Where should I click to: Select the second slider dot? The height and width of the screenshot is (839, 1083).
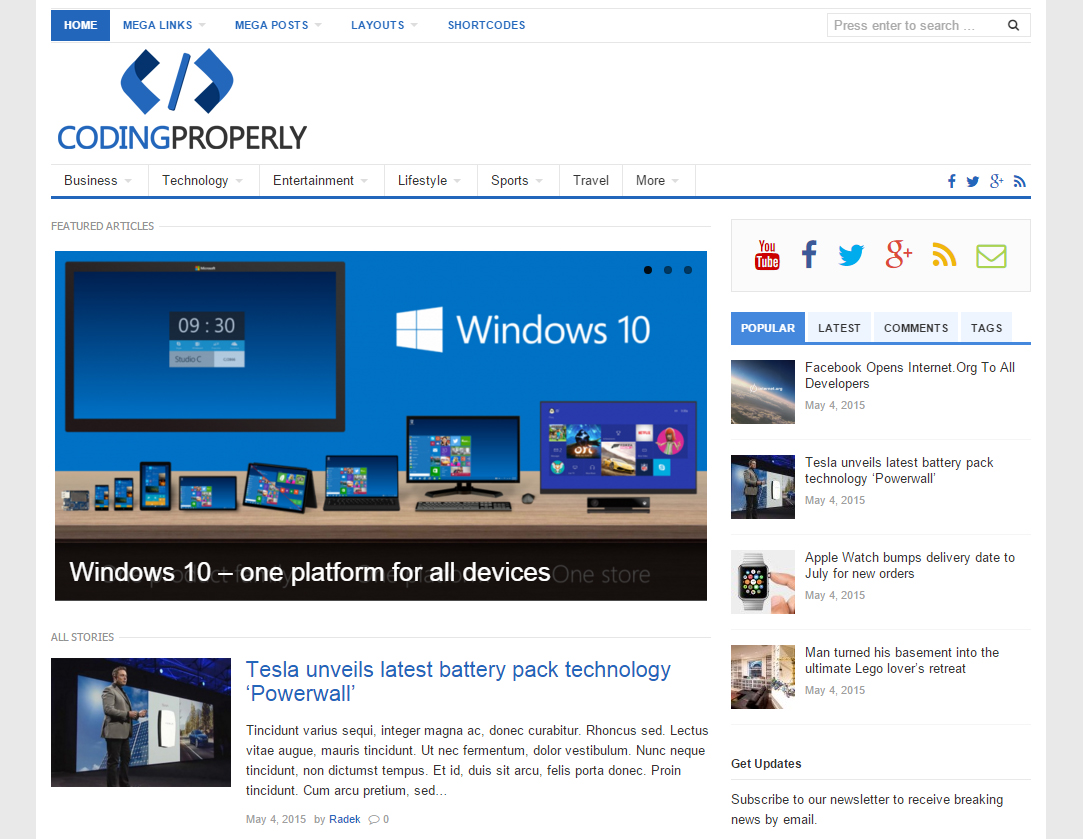(x=668, y=270)
